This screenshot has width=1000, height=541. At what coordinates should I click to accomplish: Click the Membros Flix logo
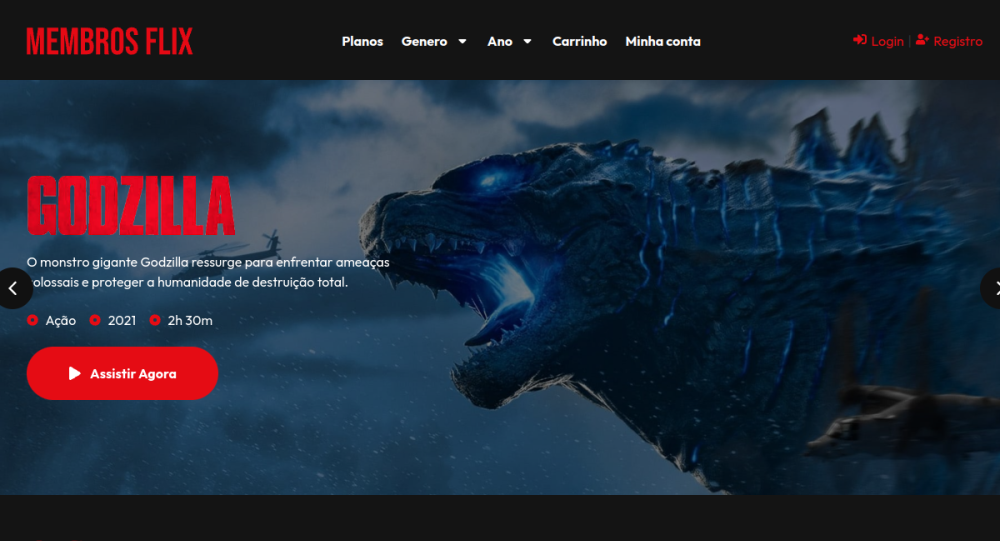pos(109,41)
